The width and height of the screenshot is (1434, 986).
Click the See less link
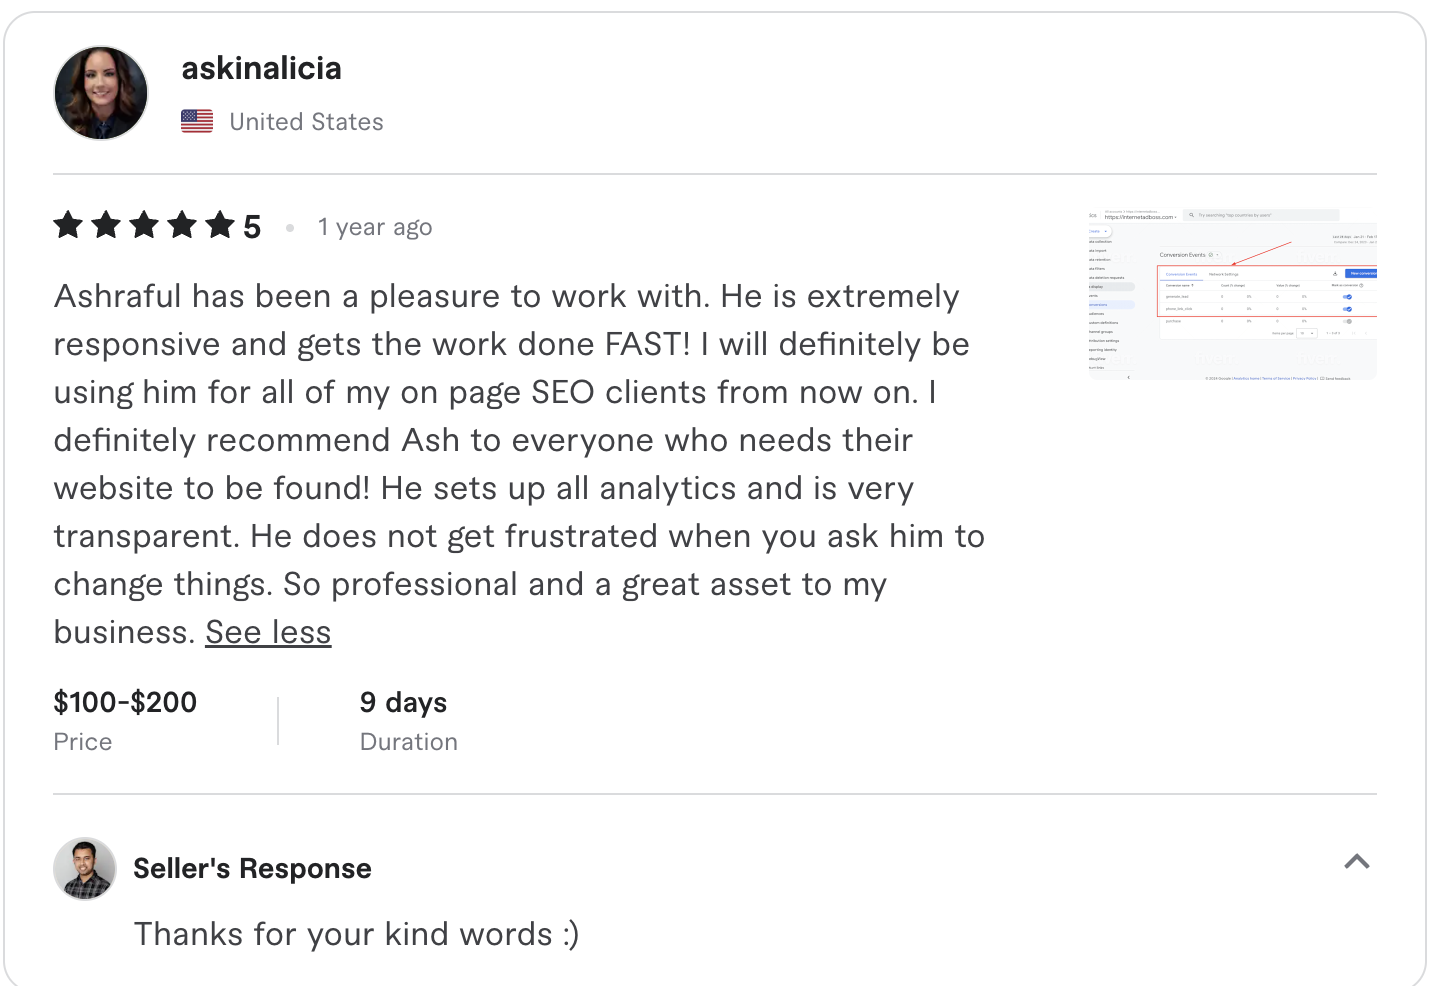pyautogui.click(x=268, y=632)
